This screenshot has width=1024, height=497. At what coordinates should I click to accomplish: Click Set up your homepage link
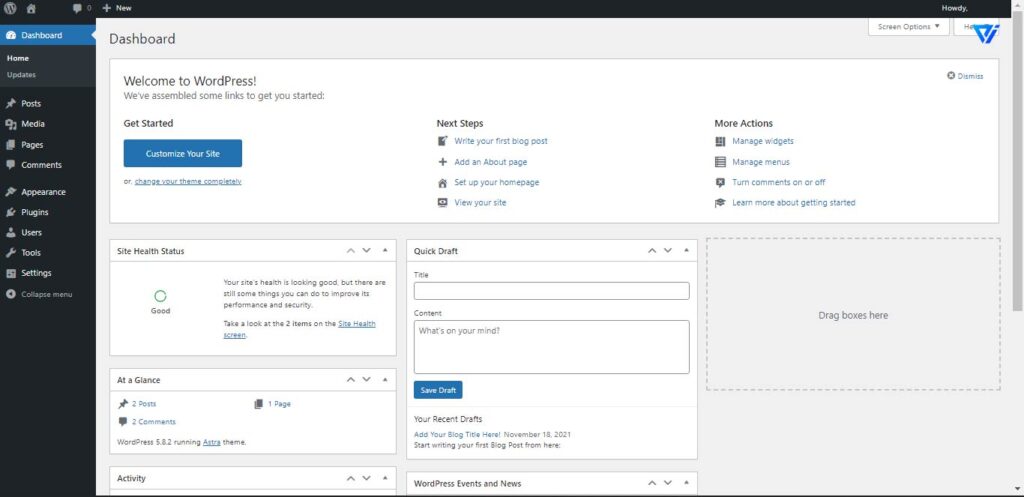pos(497,182)
